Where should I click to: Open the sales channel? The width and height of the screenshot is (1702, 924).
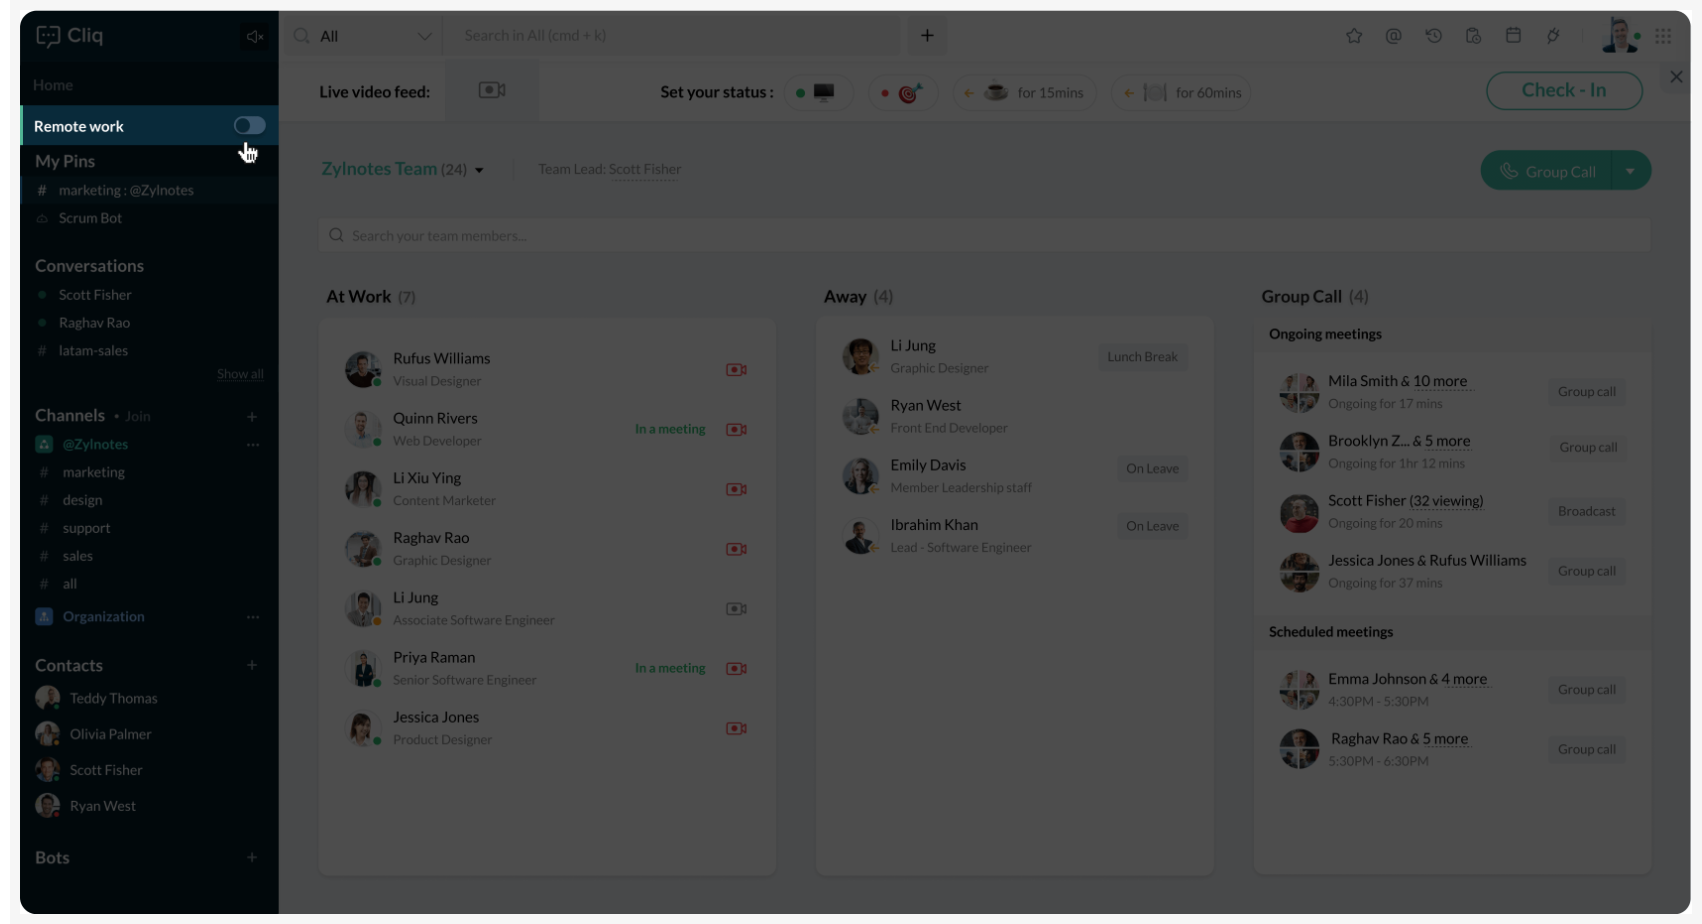coord(77,556)
